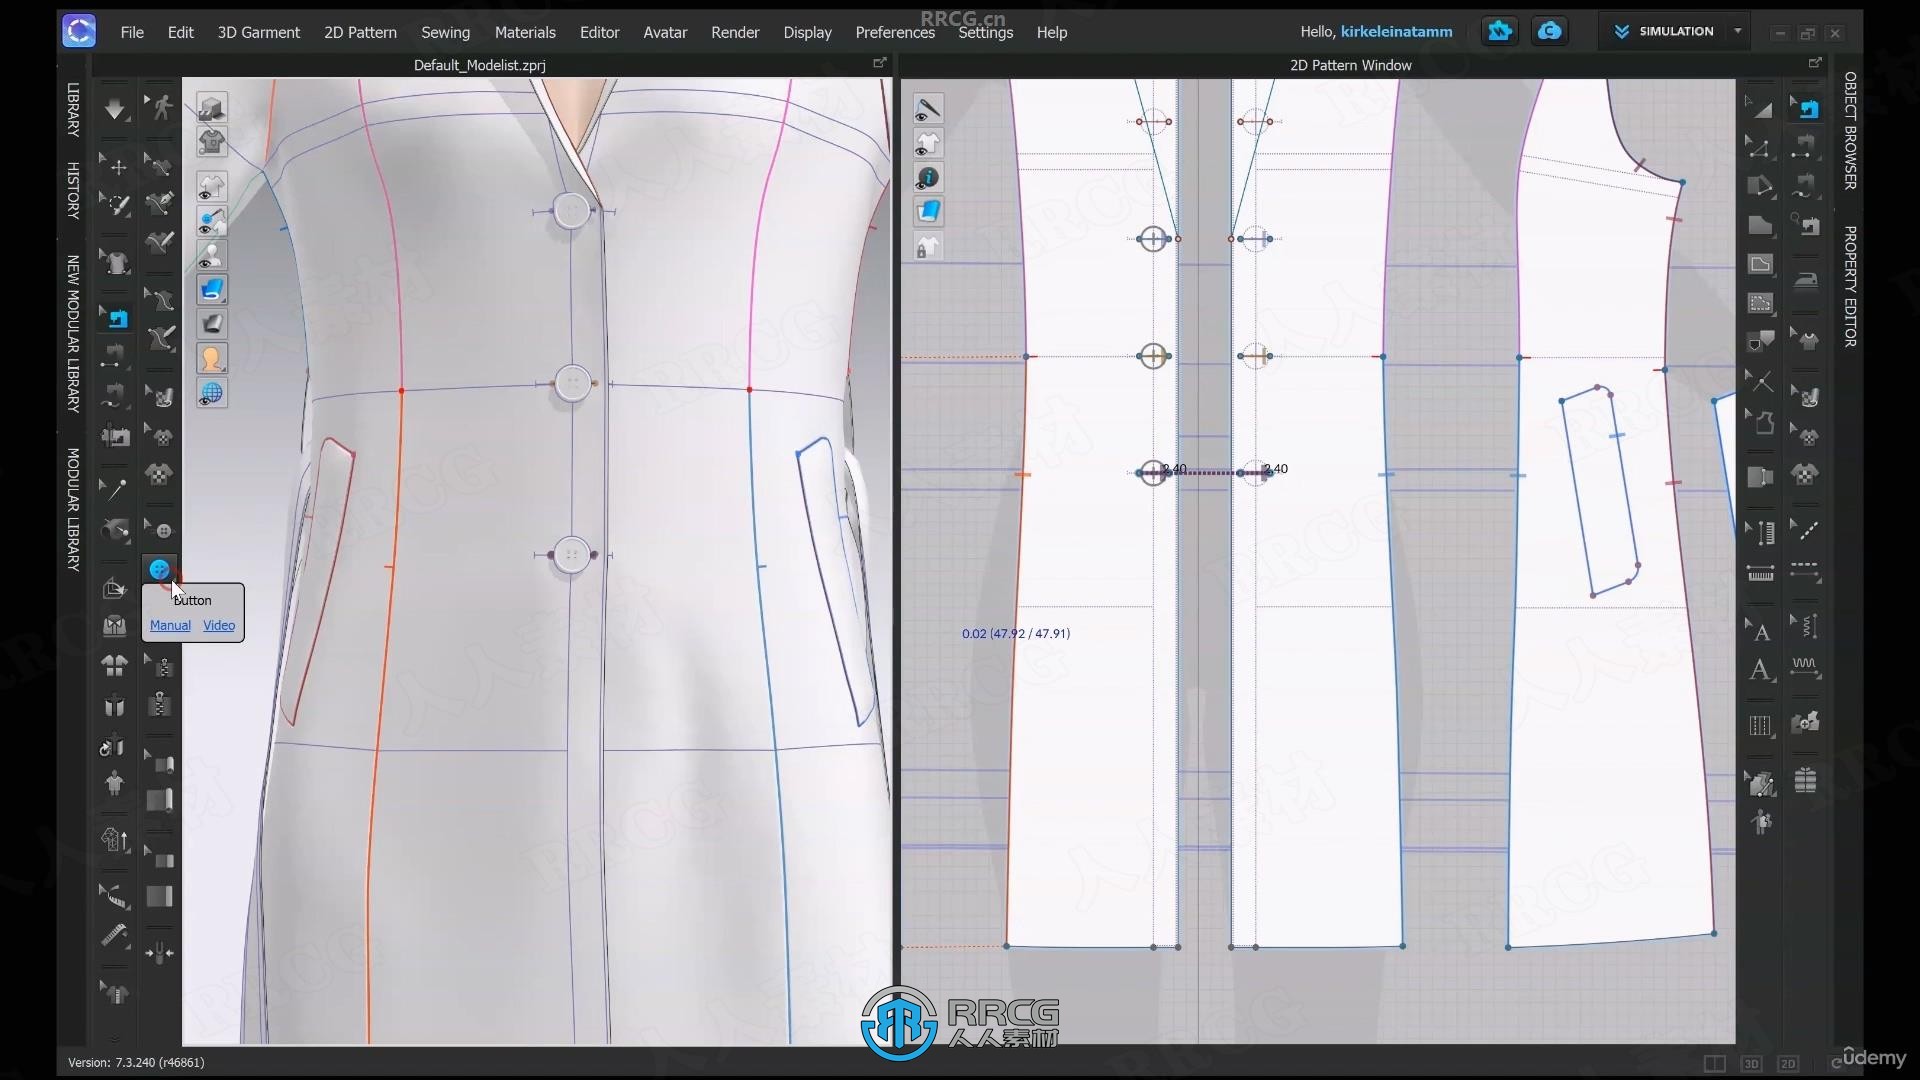This screenshot has height=1080, width=1920.
Task: Select the 2D tape measure ruler tool
Action: (x=1760, y=573)
